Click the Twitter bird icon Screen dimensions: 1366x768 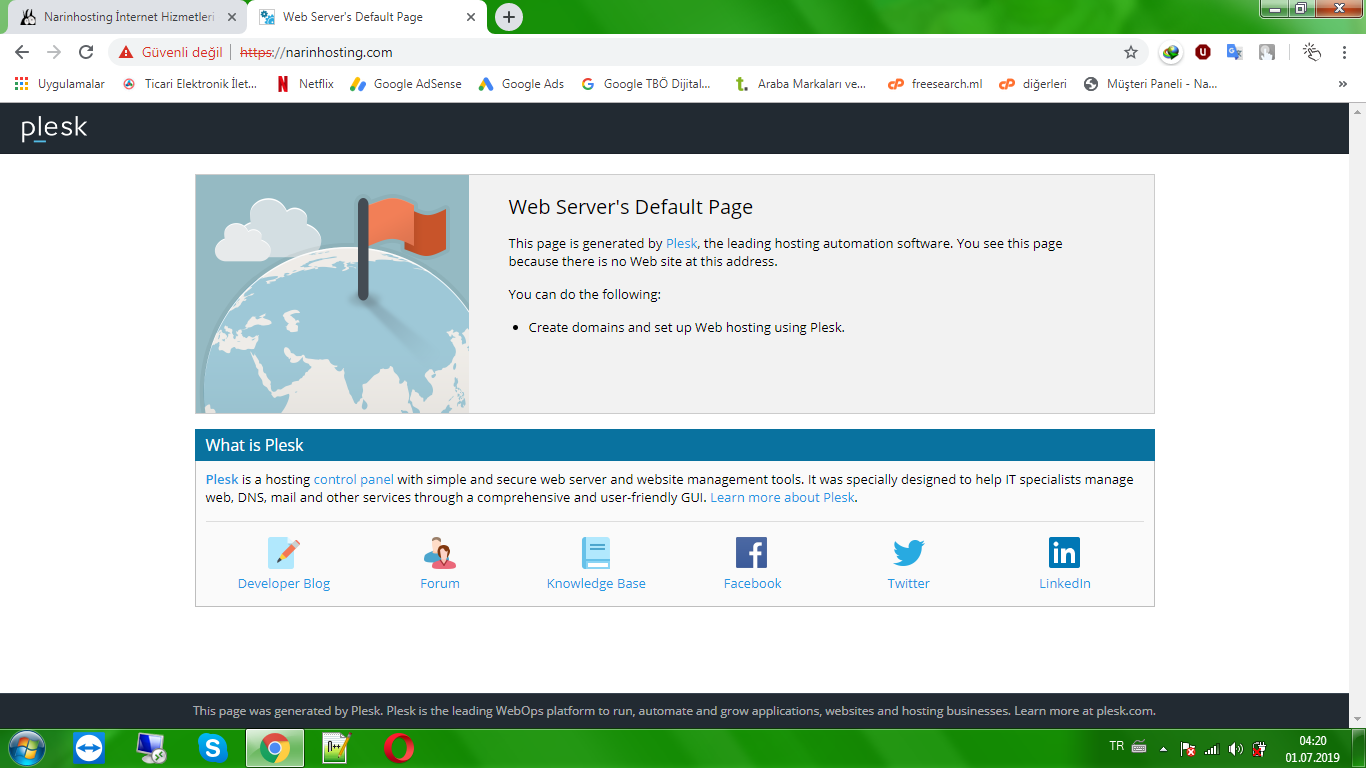[x=909, y=552]
